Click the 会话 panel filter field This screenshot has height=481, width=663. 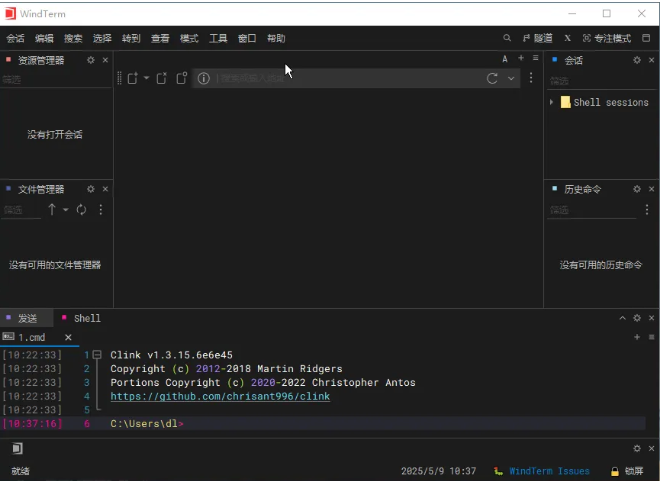601,81
